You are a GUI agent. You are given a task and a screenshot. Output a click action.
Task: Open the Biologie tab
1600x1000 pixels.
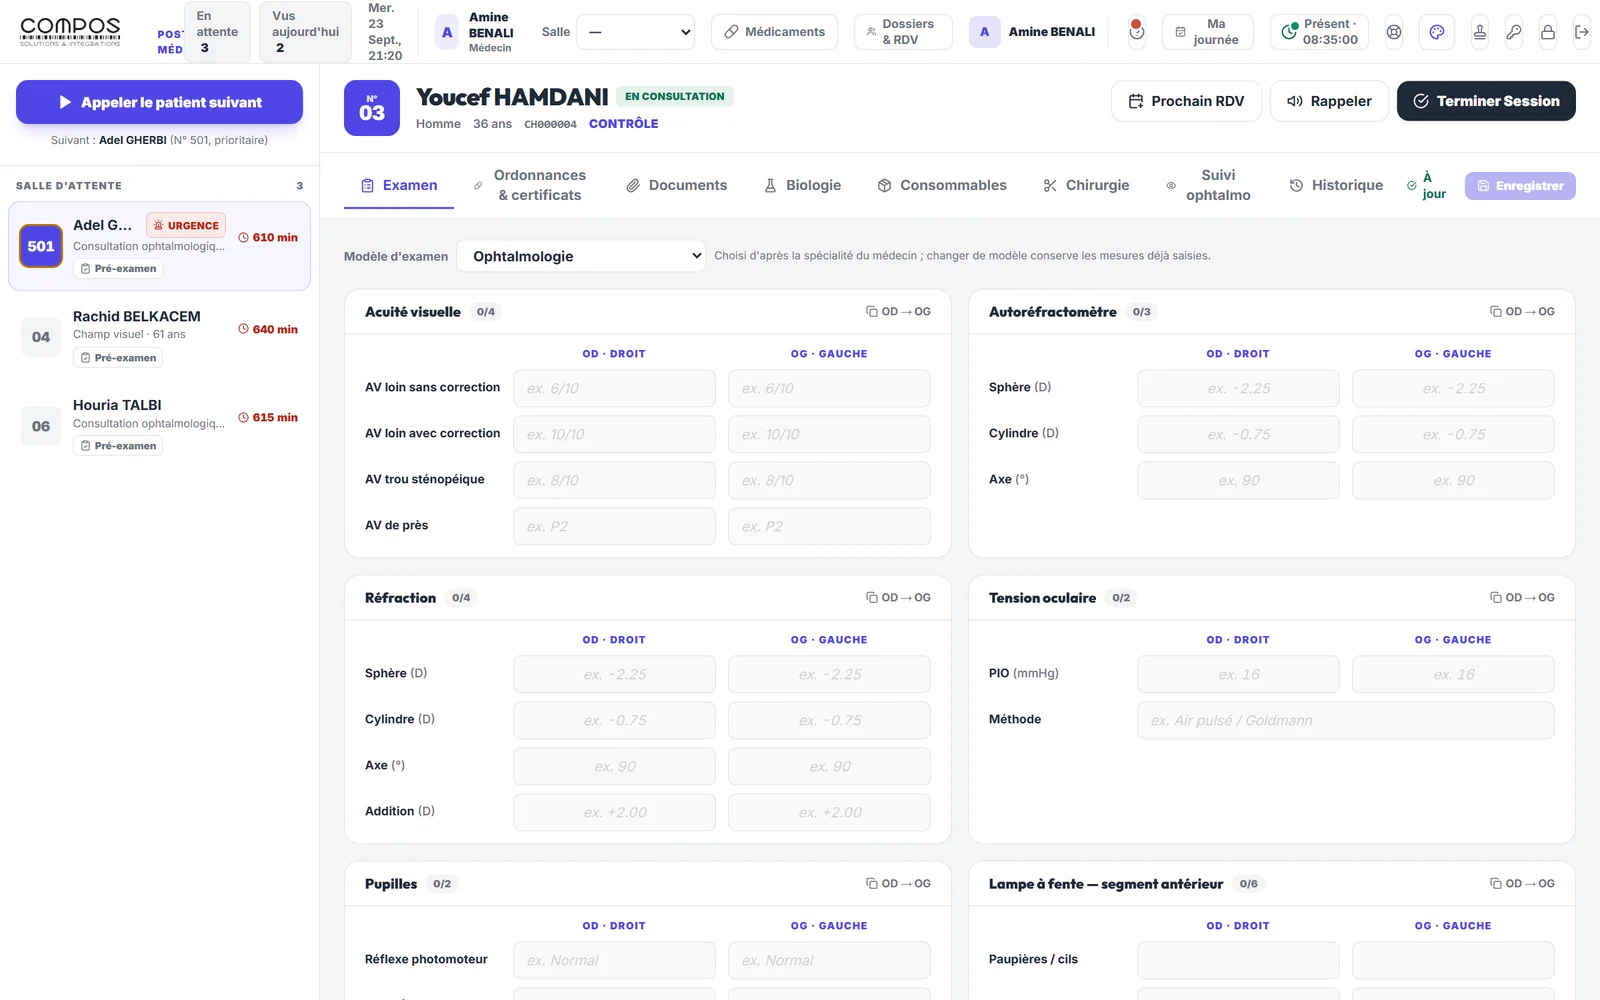click(803, 186)
